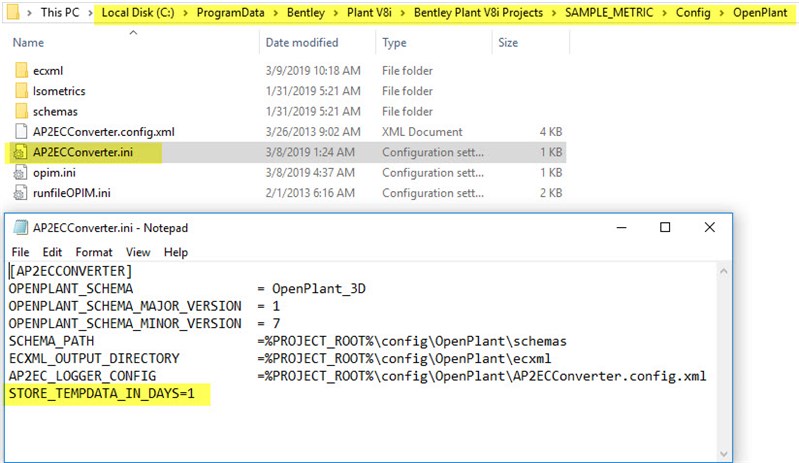Screen dimensions: 799x463
Task: Expand chevron after Plant V8i breadcrumb
Action: [x=403, y=13]
